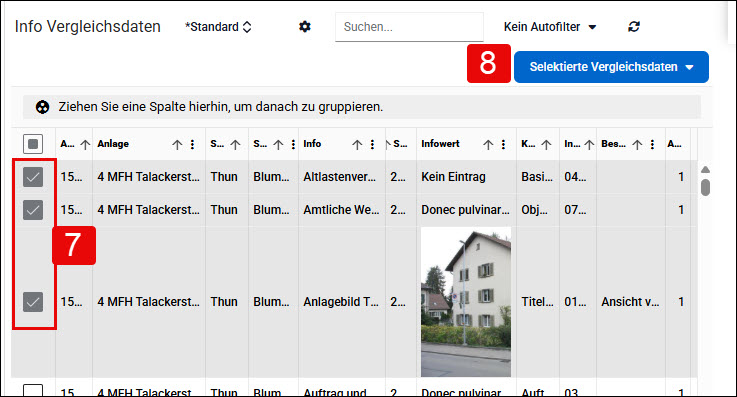The image size is (737, 397).
Task: Click sort arrow in Infowert column header
Action: pyautogui.click(x=488, y=144)
